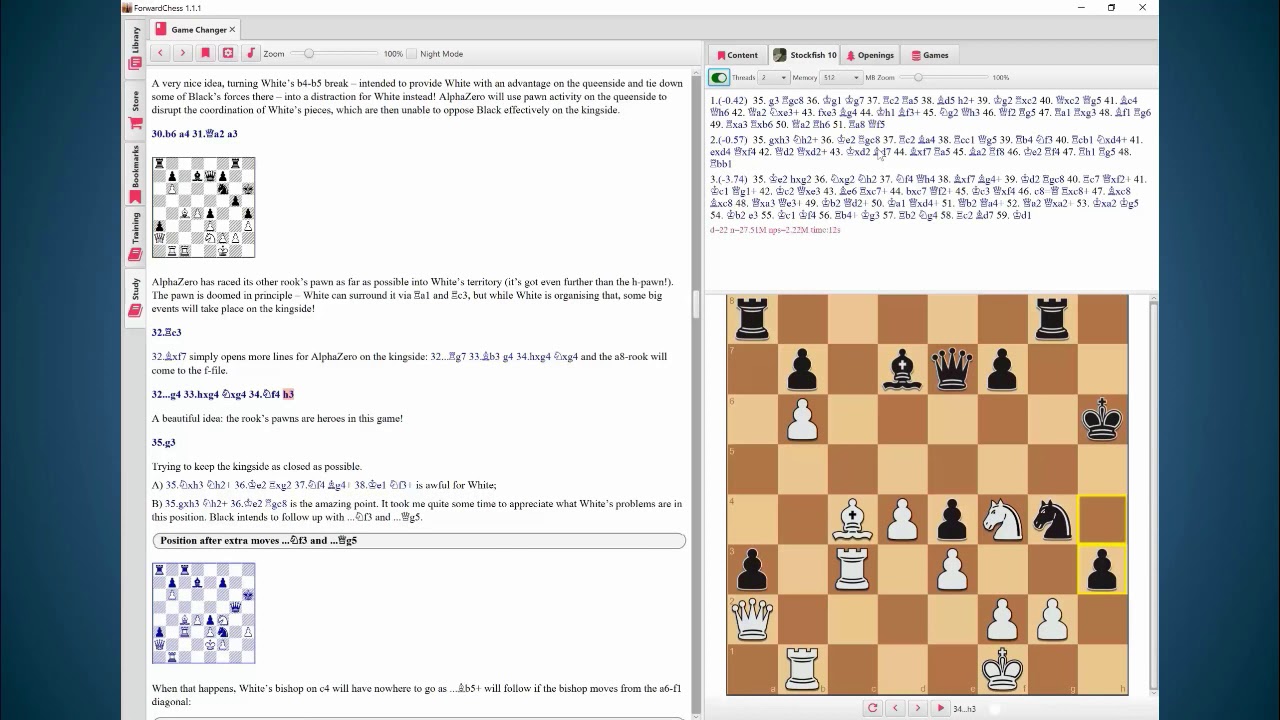Open the Memory size dropdown

[x=841, y=77]
